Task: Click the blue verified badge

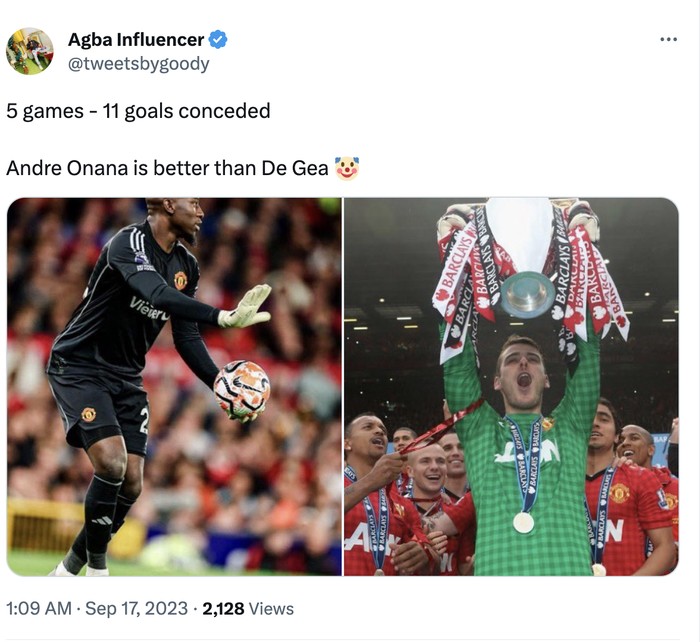Action: pyautogui.click(x=218, y=40)
